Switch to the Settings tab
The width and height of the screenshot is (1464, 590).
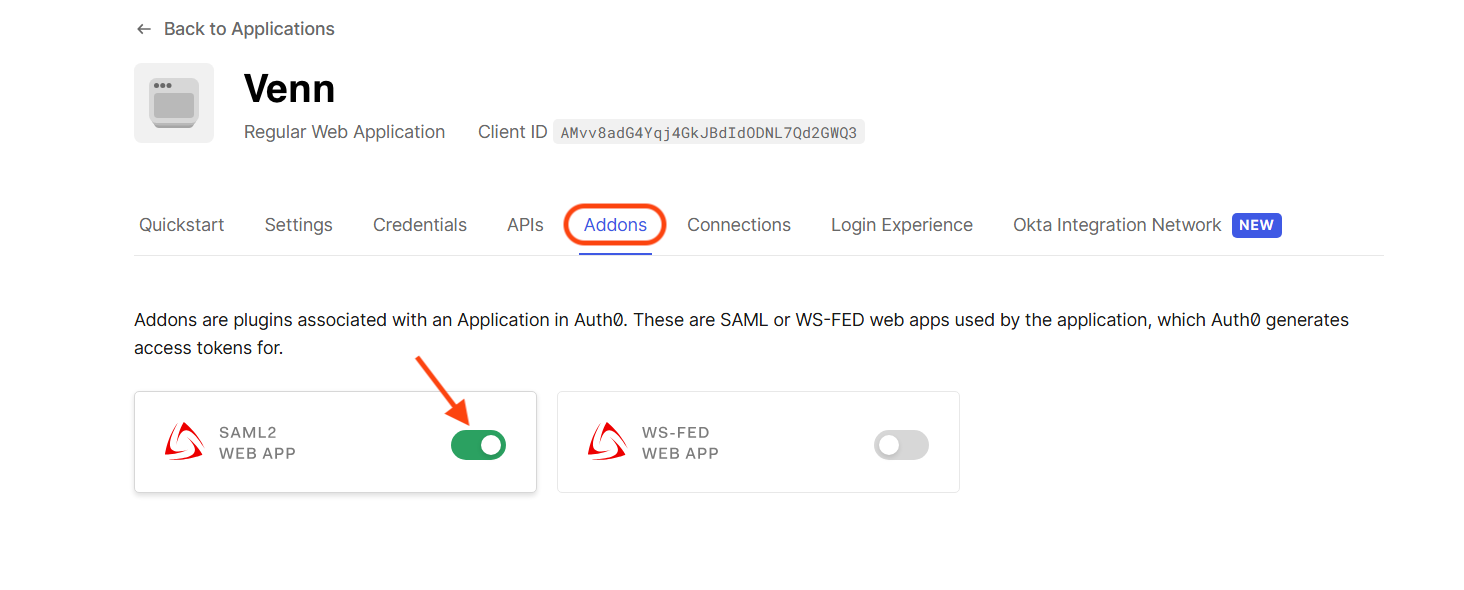298,224
